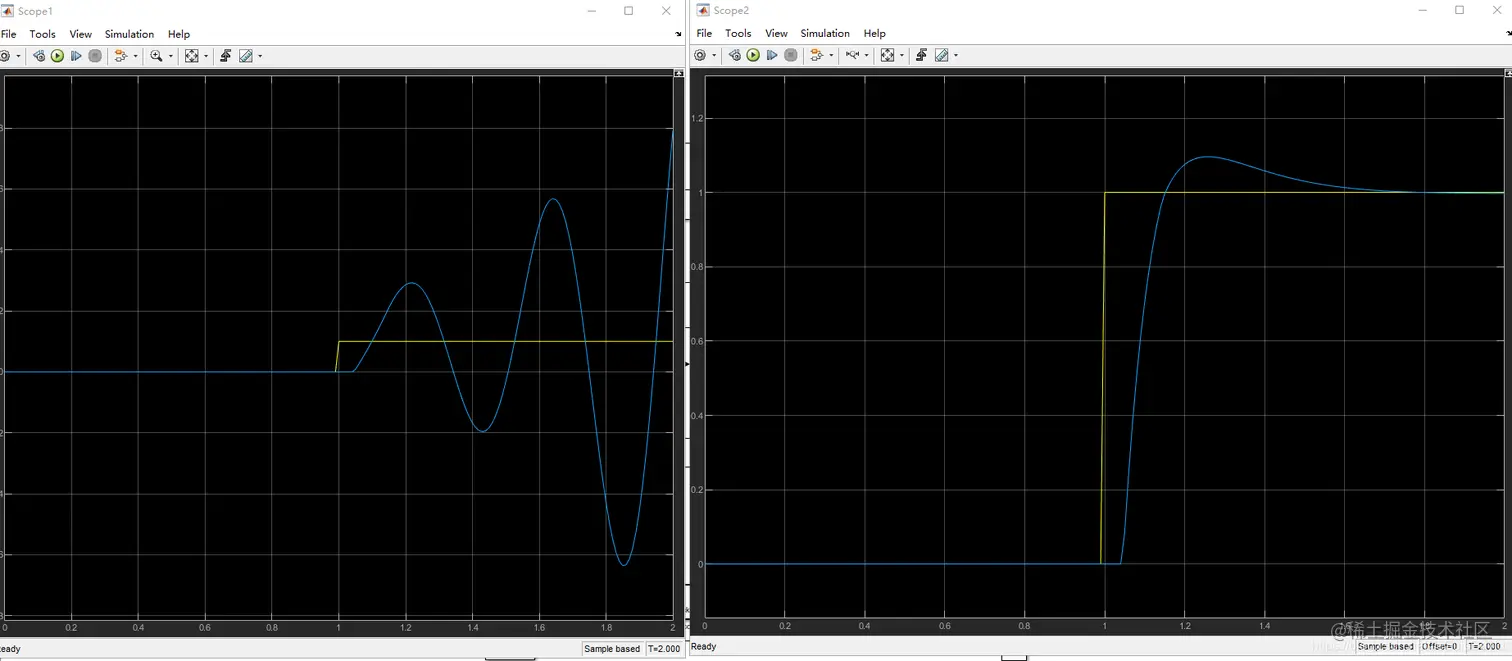The image size is (1512, 661).
Task: Expand configuration dropdown arrow in Scope2 toolbar
Action: click(x=714, y=55)
